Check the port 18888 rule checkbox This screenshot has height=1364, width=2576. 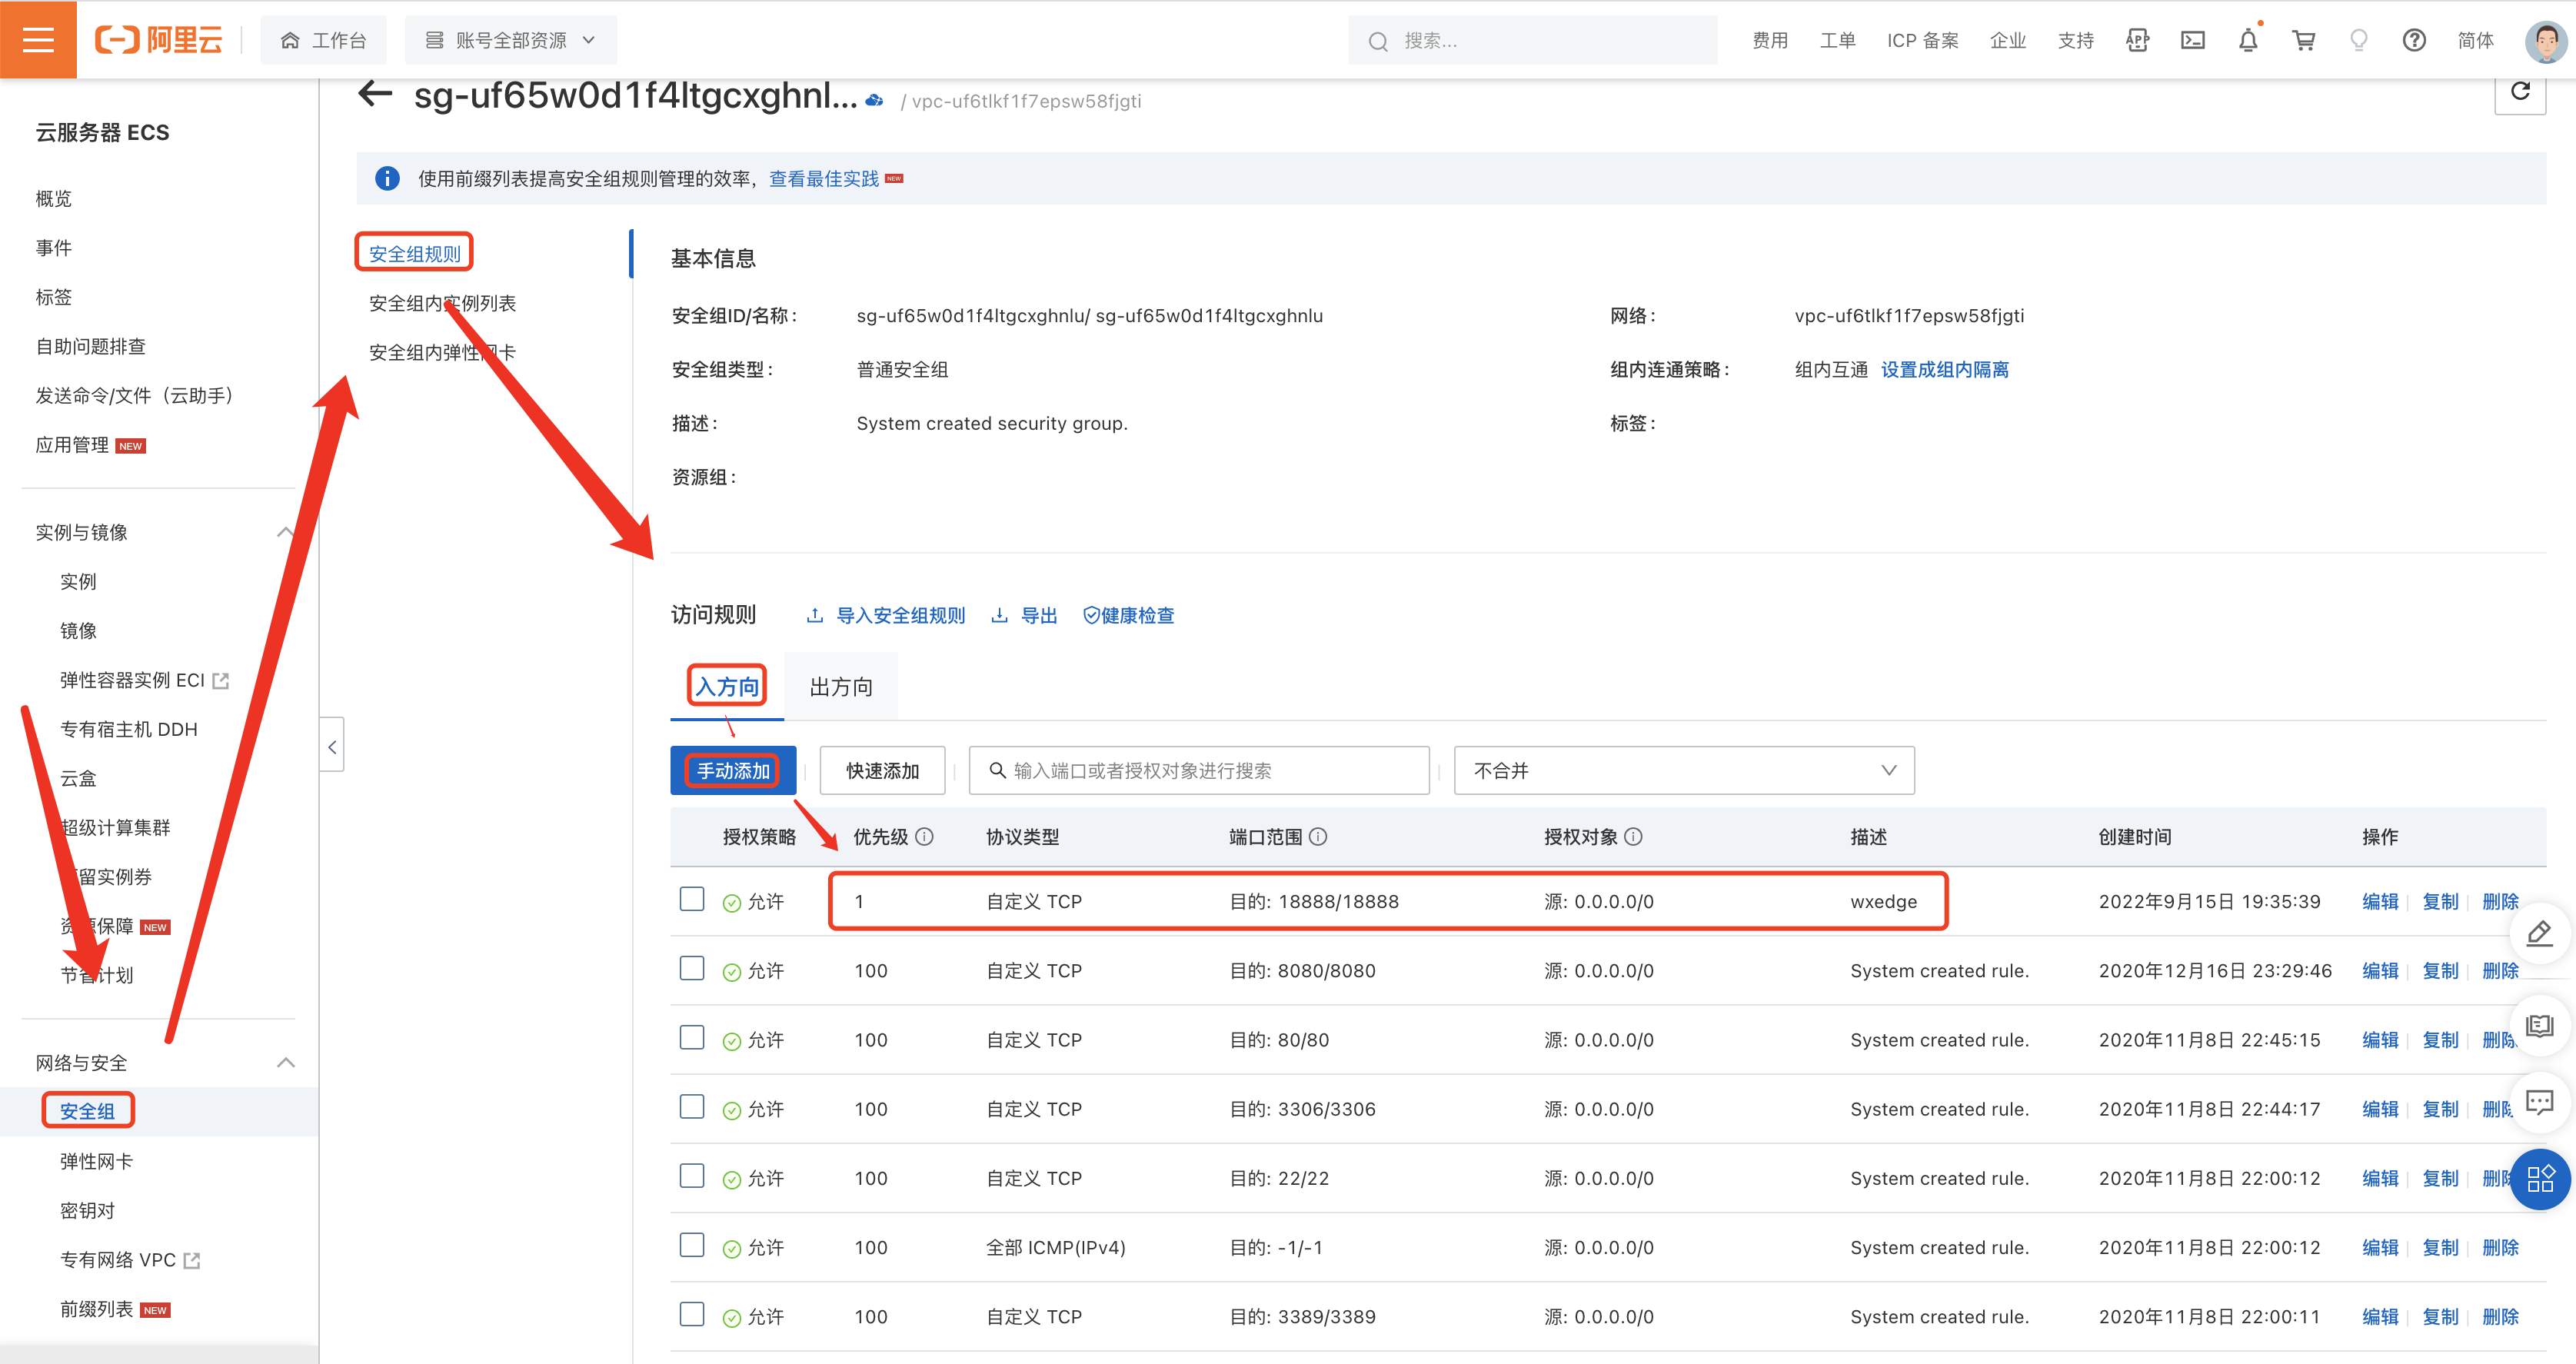click(x=692, y=899)
